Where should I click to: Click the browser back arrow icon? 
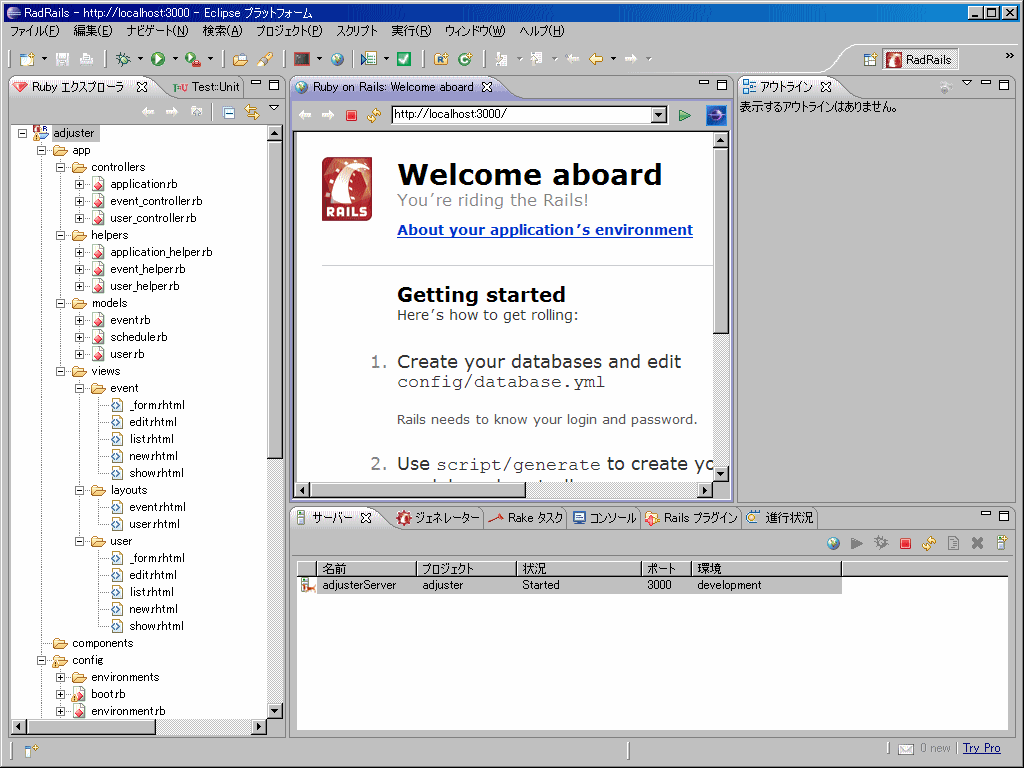point(305,116)
